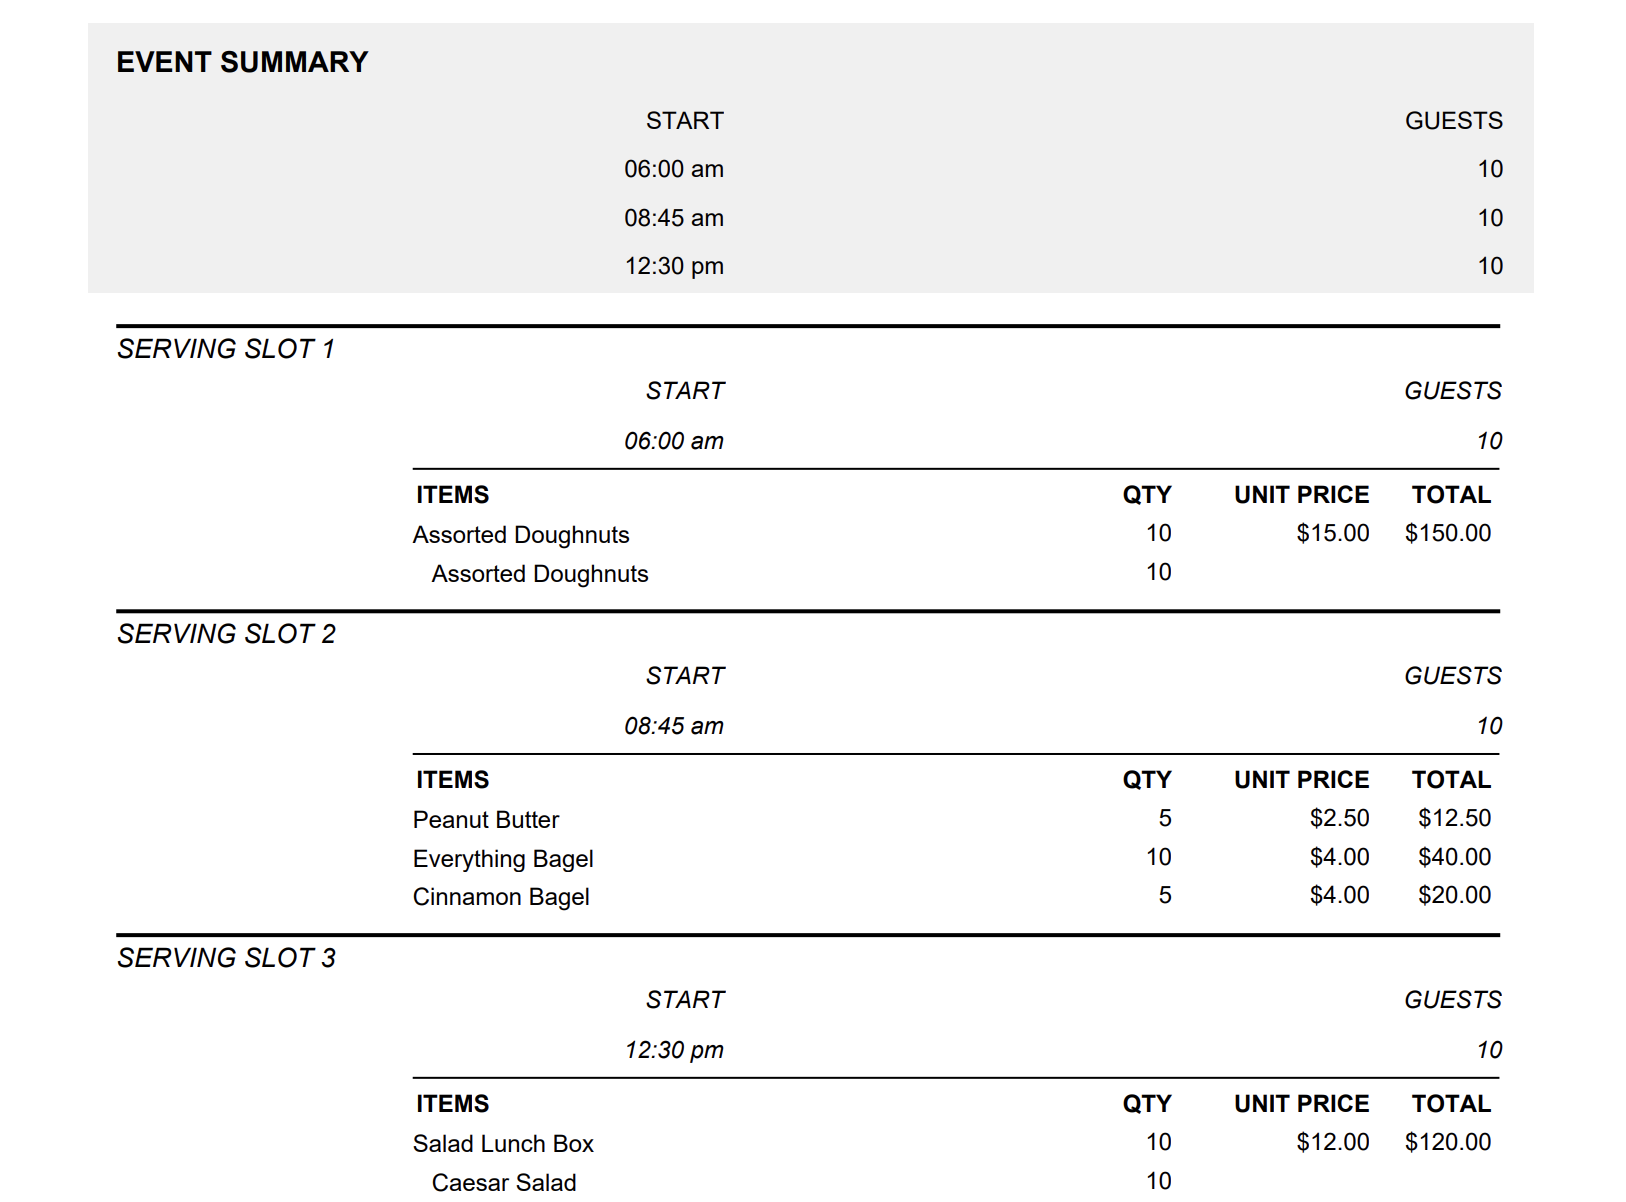The width and height of the screenshot is (1626, 1202).
Task: Click the $12.50 Peanut Butter total
Action: click(1454, 818)
